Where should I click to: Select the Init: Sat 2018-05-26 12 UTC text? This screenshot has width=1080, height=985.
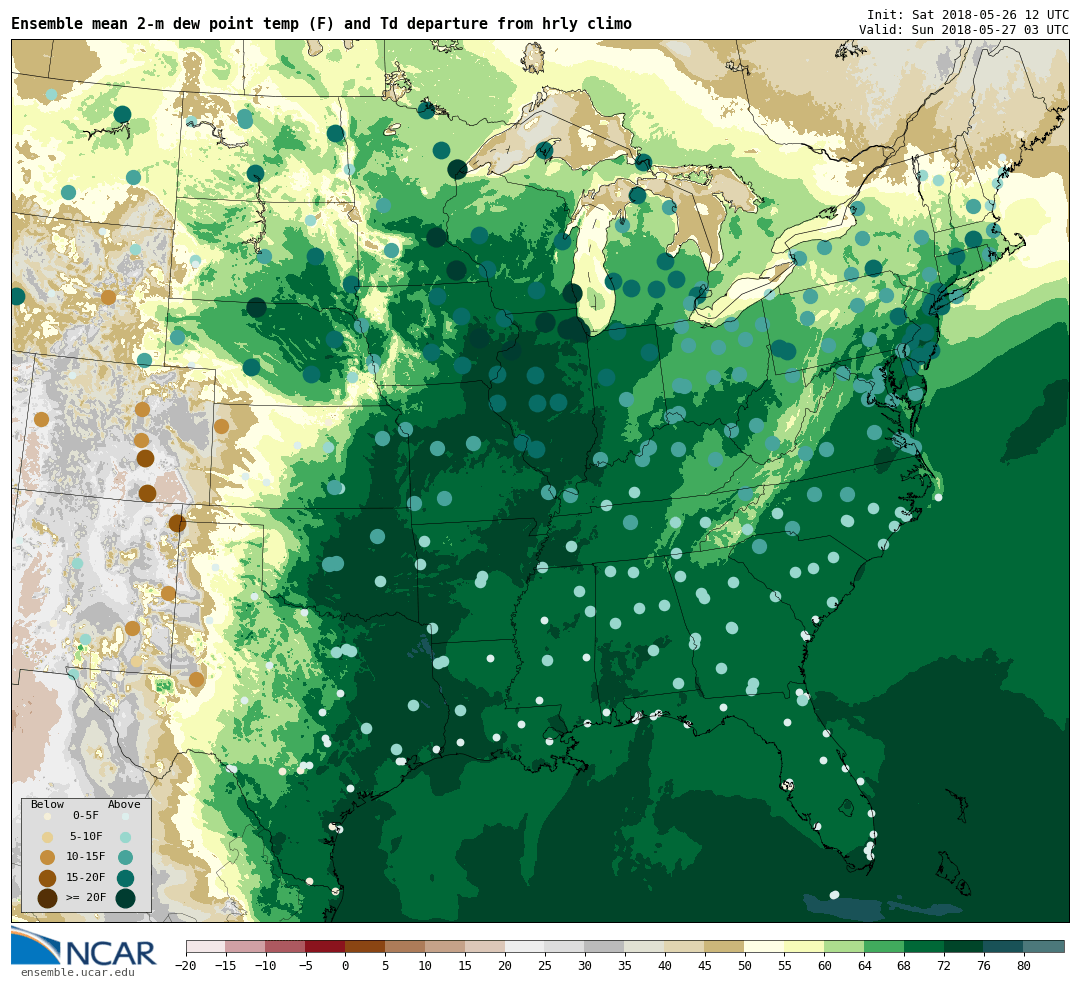click(x=968, y=14)
